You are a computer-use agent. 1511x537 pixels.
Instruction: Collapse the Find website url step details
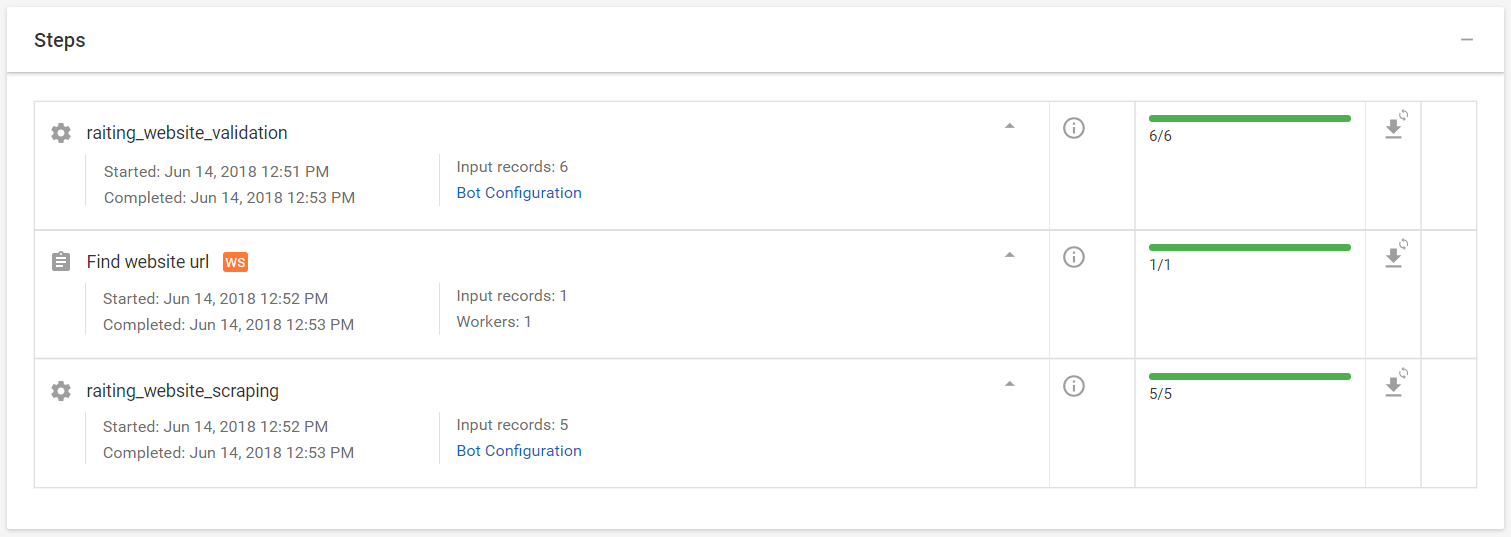1010,255
